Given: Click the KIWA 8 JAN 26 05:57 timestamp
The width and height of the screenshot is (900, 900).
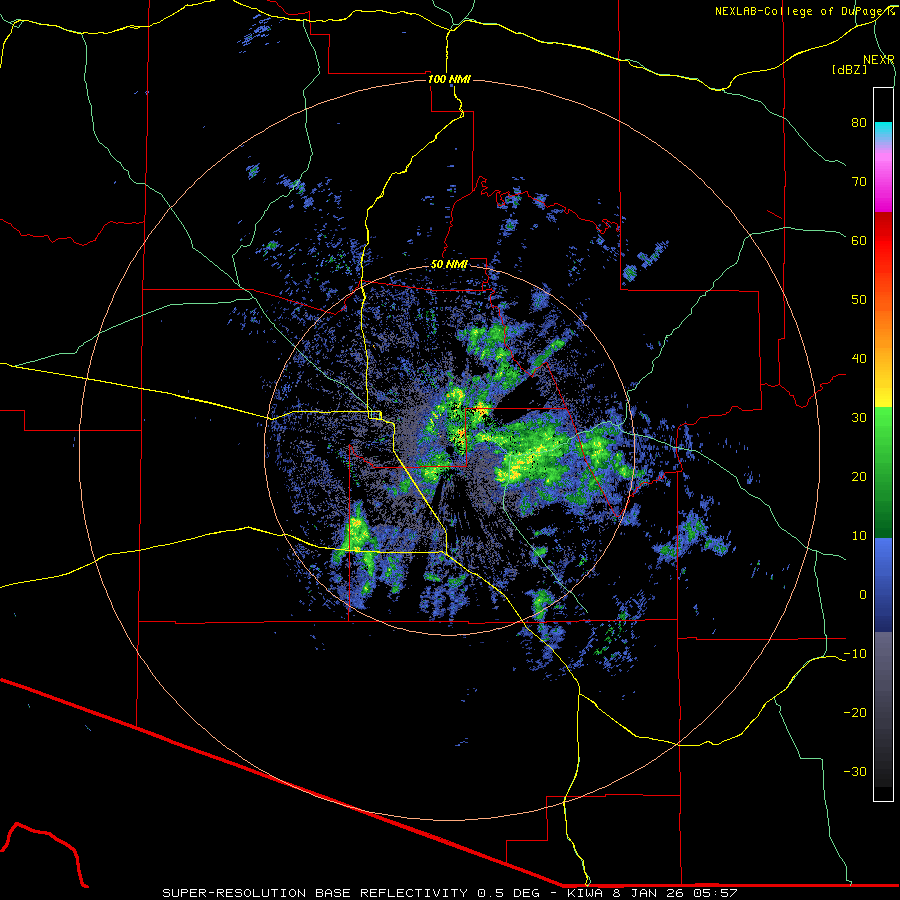Looking at the screenshot, I should tap(652, 893).
